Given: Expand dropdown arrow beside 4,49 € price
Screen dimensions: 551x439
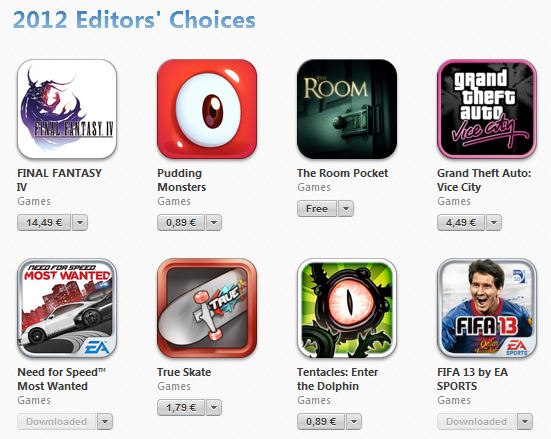Looking at the screenshot, I should [494, 222].
